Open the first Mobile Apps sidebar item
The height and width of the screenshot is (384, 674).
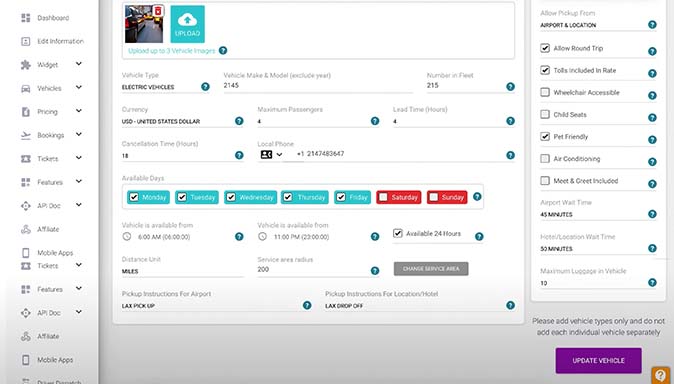47,252
